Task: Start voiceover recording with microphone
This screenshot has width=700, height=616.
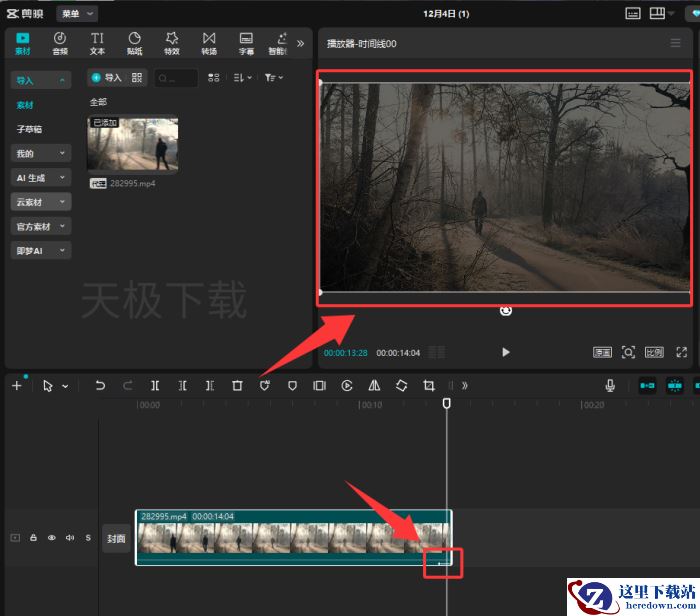Action: pyautogui.click(x=610, y=385)
